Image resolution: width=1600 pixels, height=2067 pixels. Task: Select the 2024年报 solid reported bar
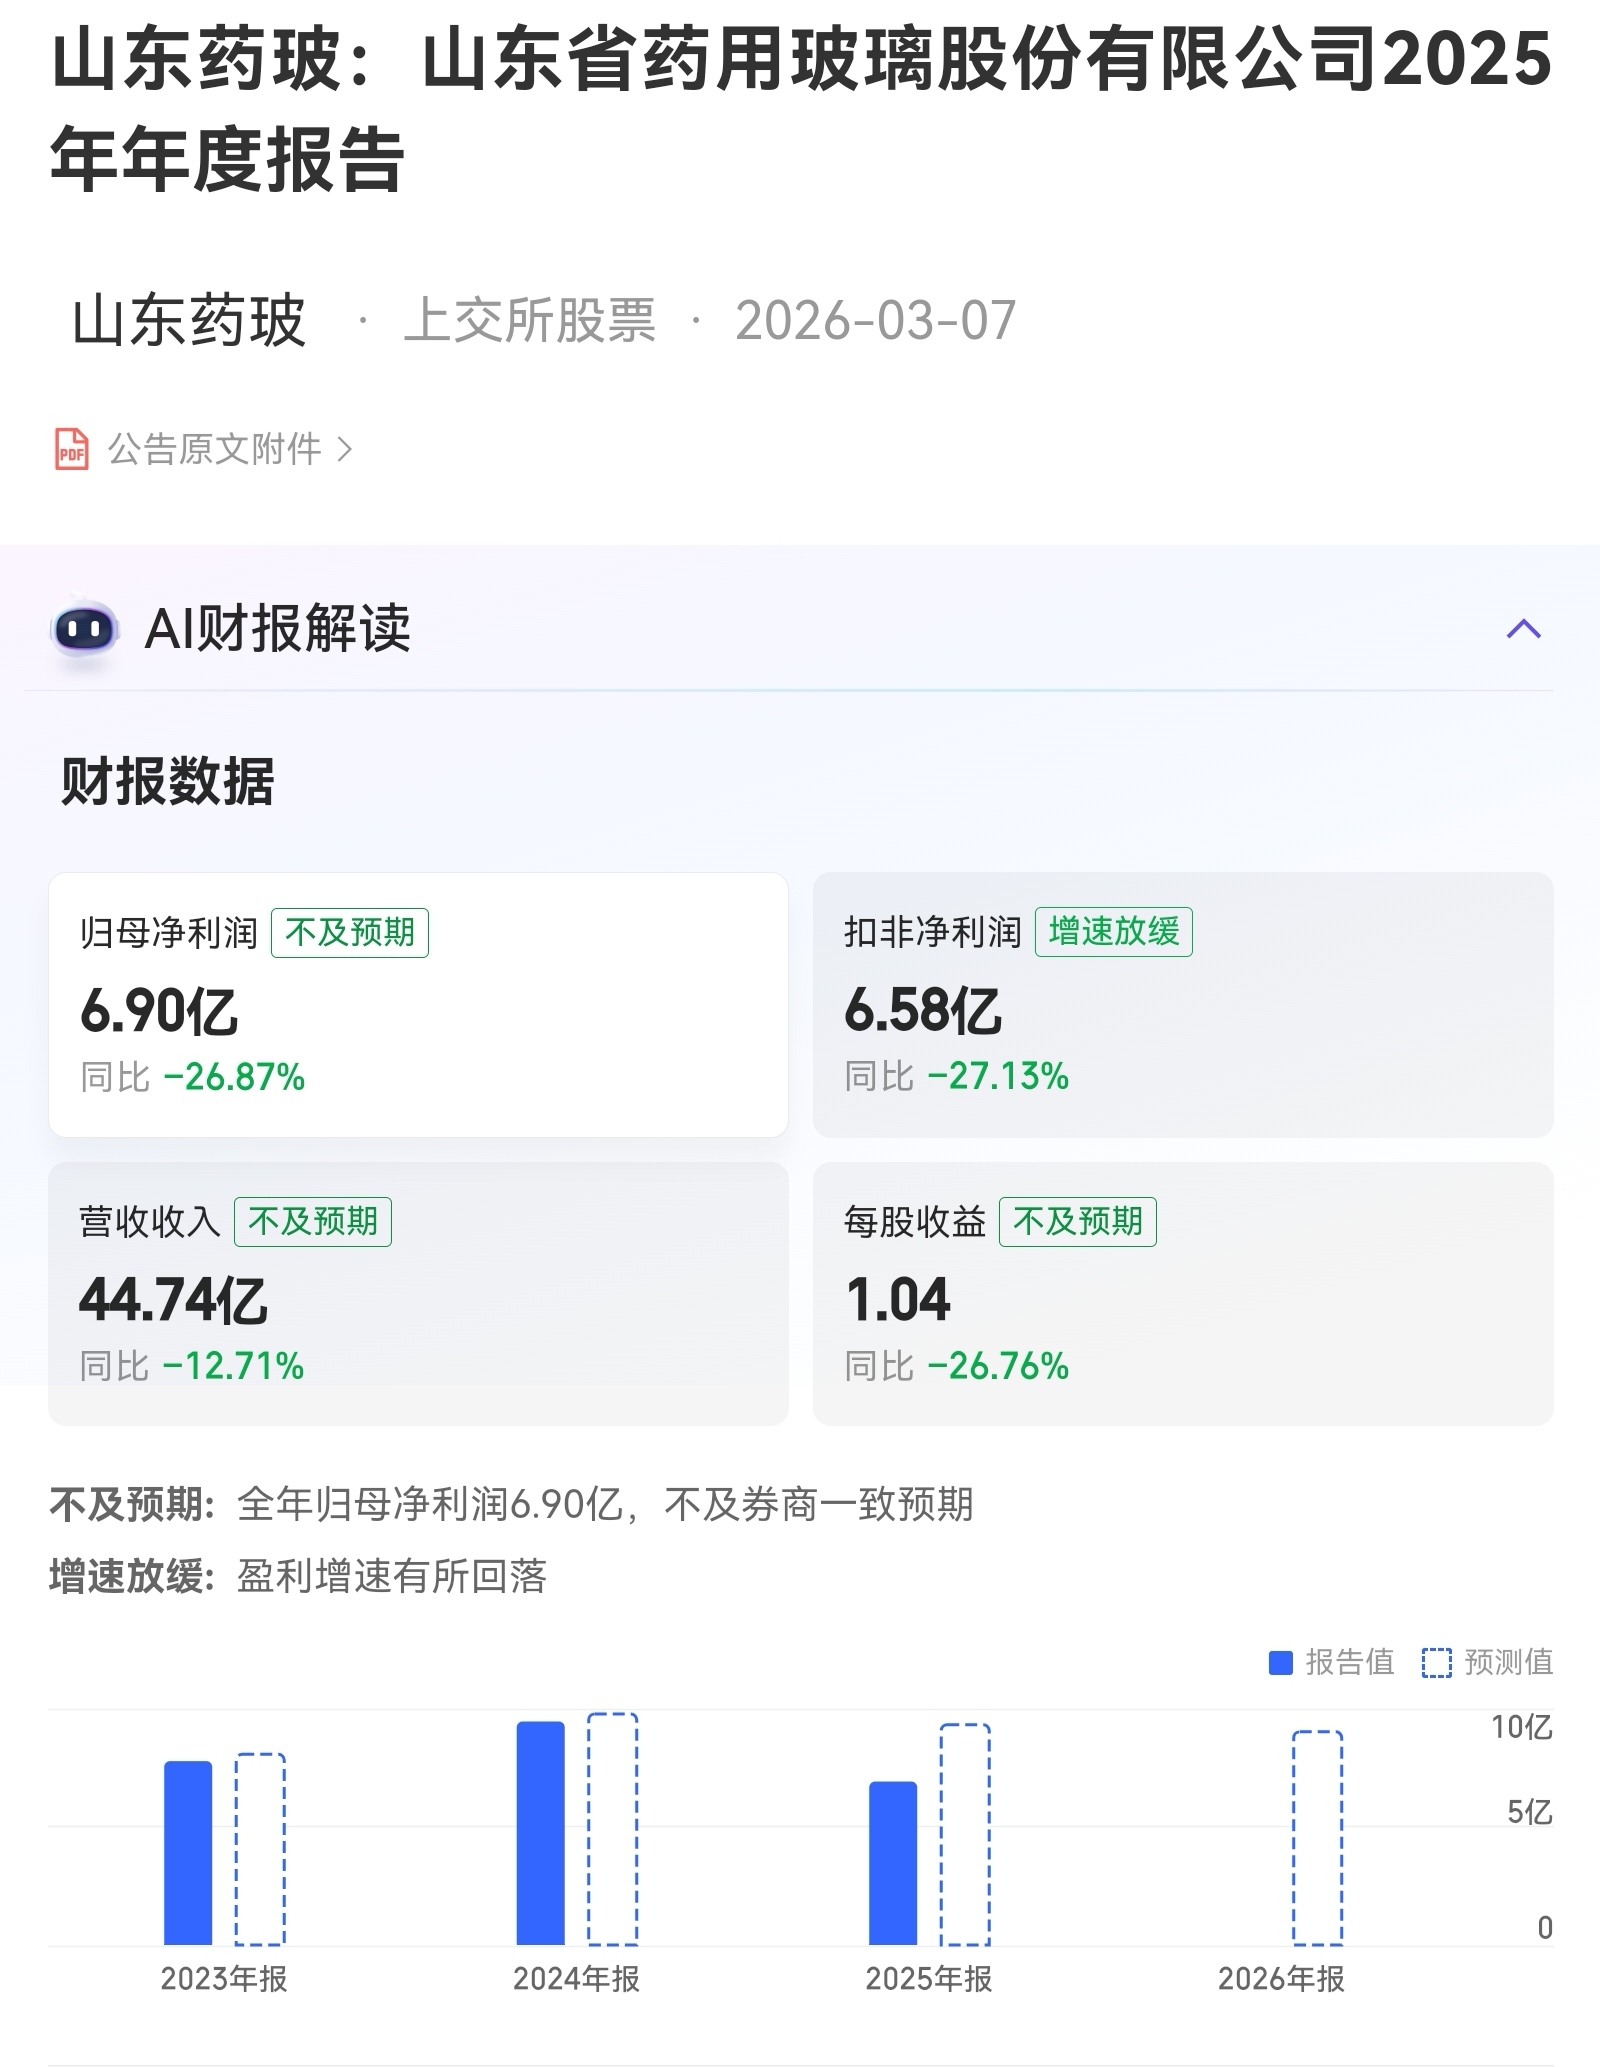pos(540,1833)
